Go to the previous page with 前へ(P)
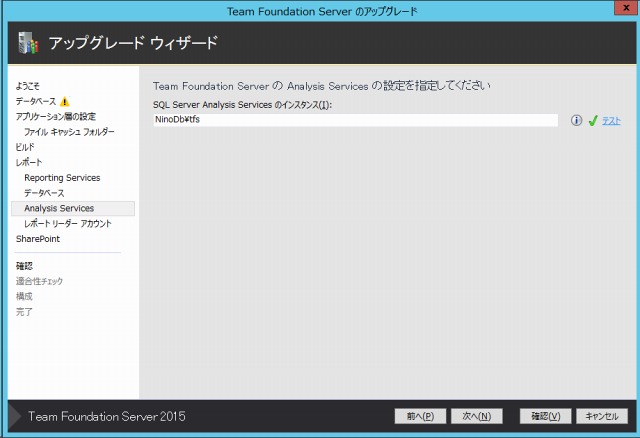 click(420, 416)
